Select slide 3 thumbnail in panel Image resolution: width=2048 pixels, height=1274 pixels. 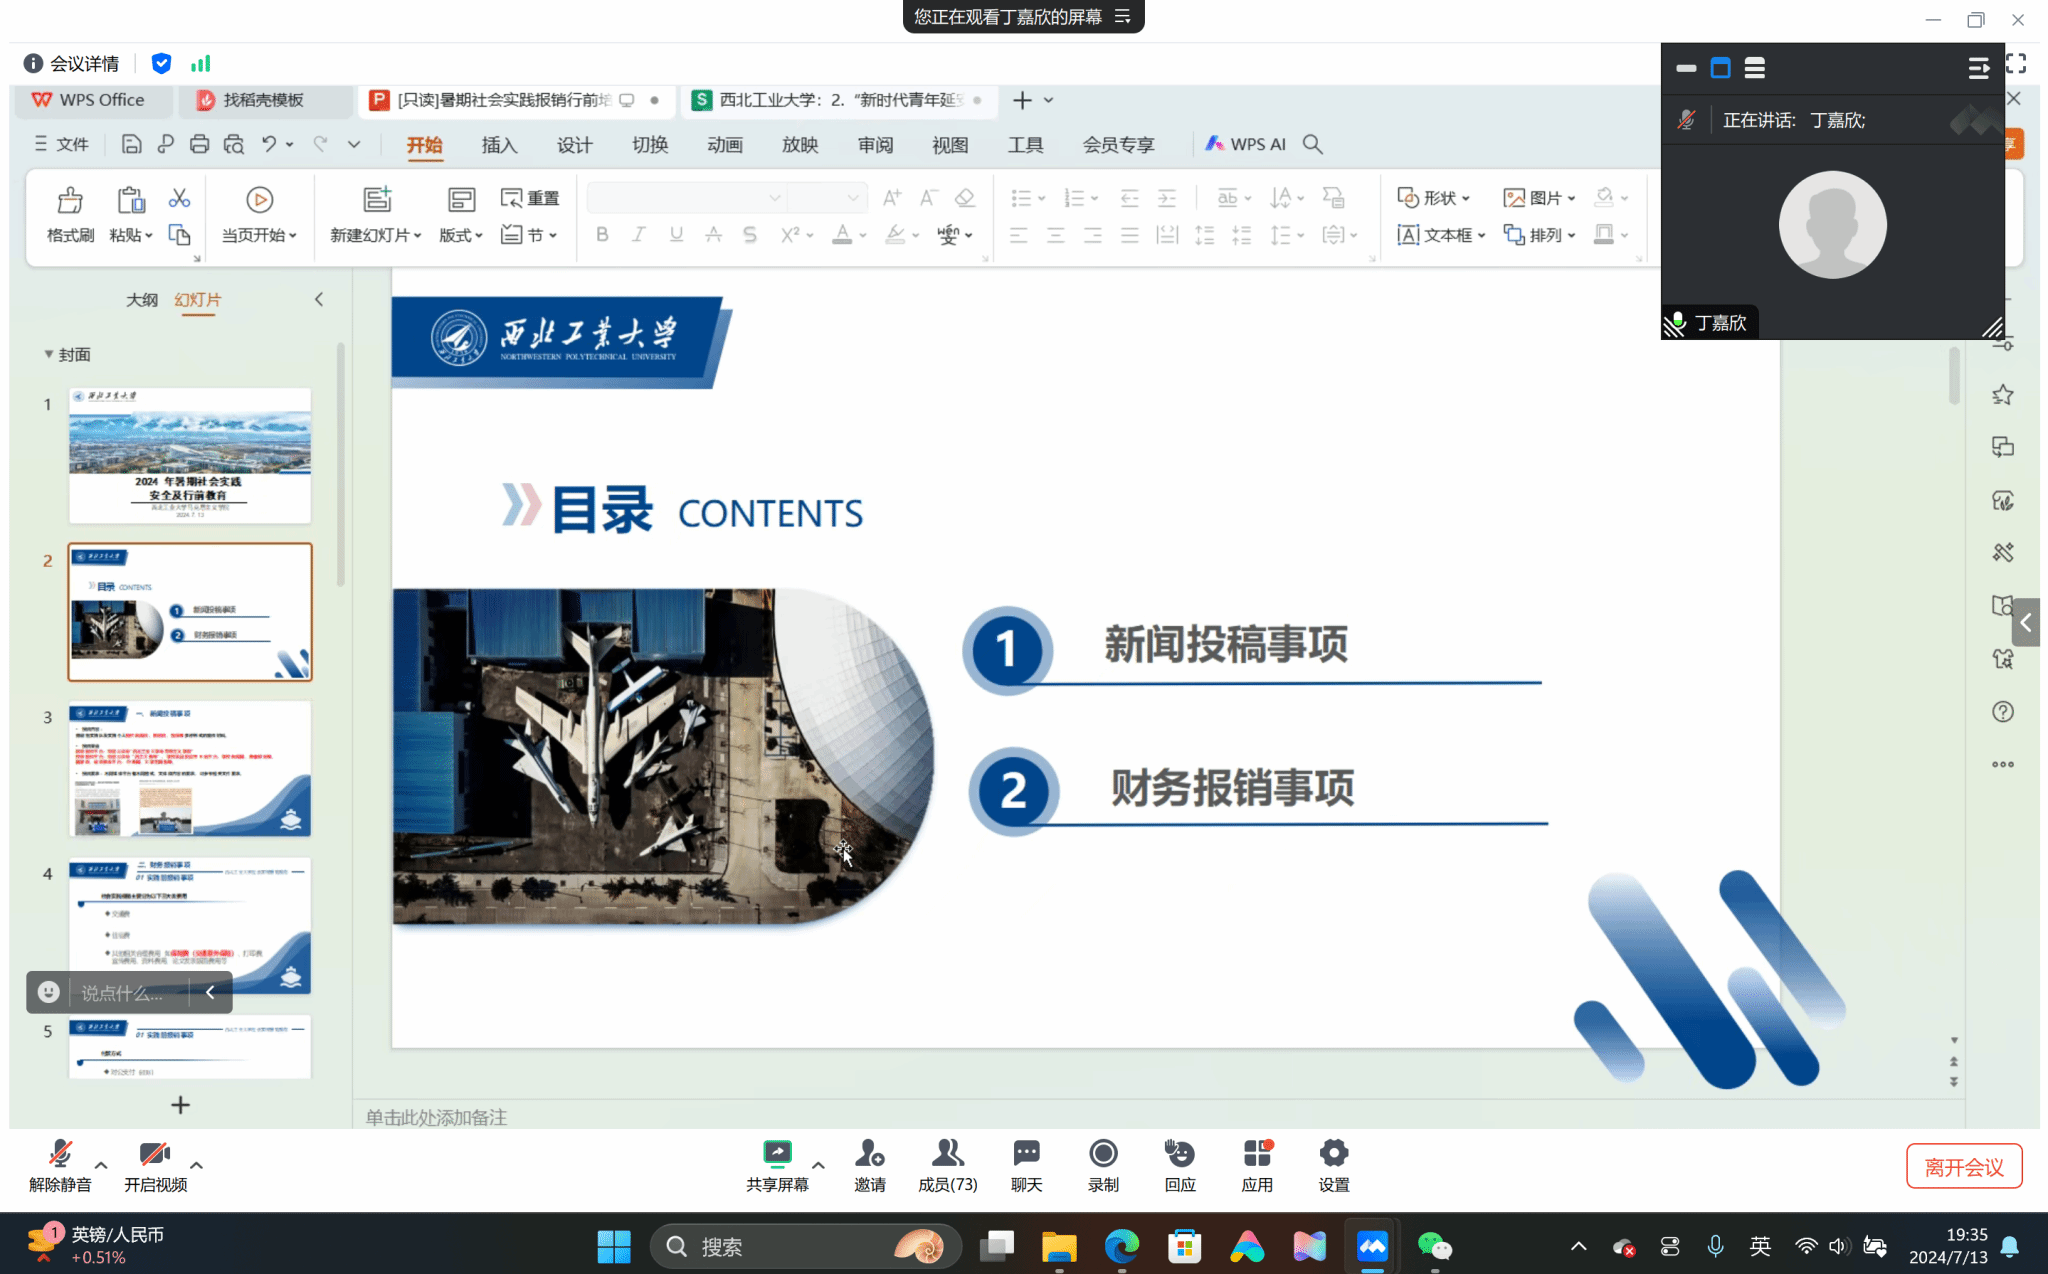pos(189,768)
